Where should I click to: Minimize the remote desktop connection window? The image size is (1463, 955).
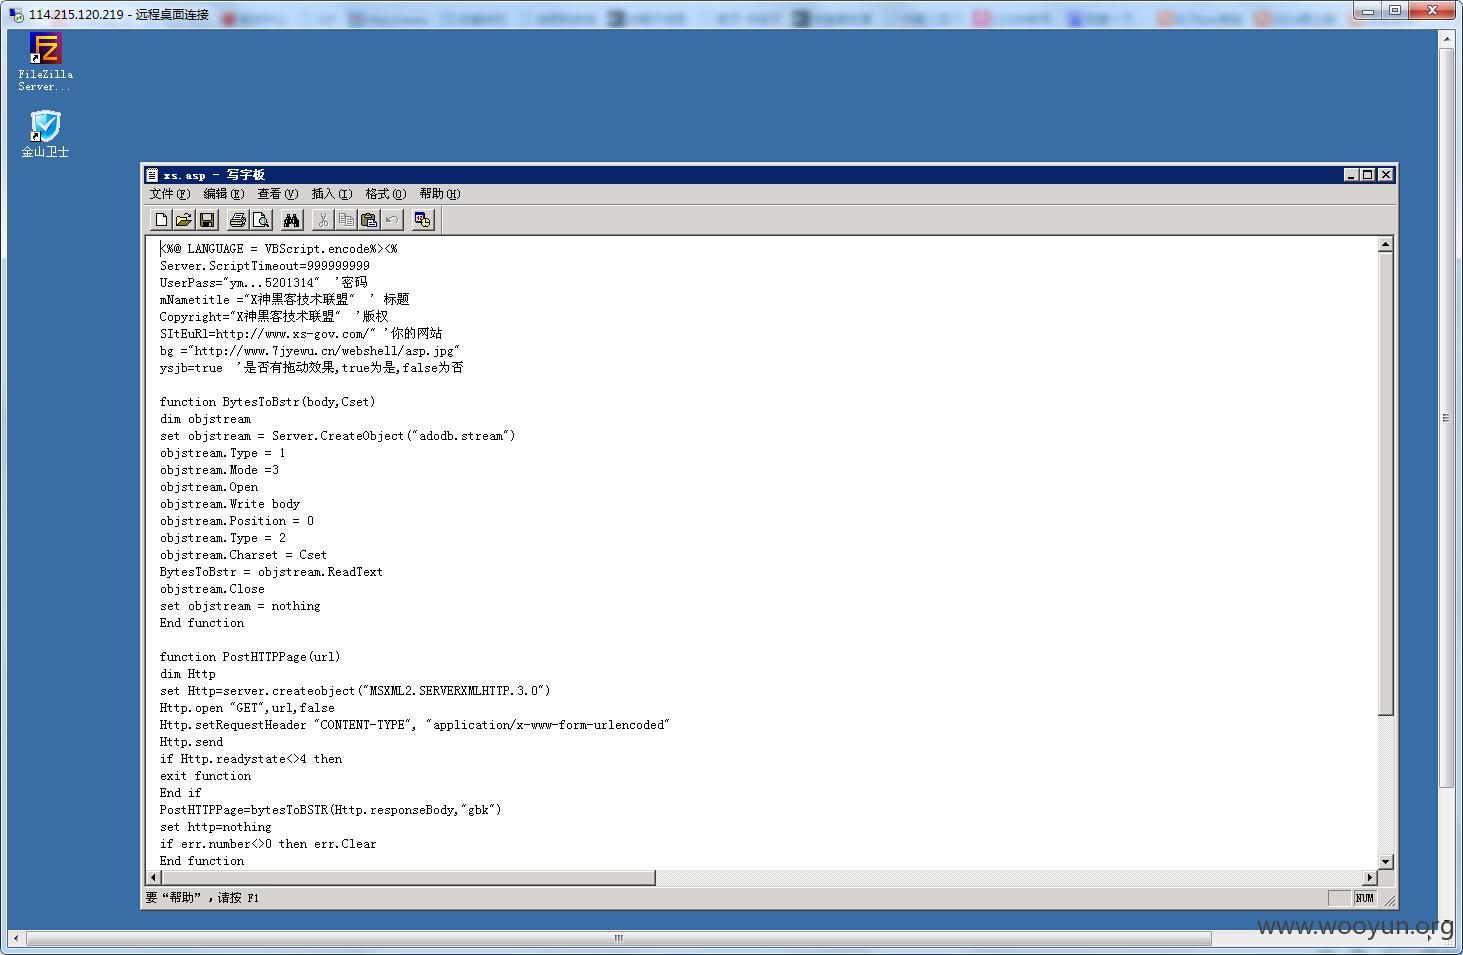pyautogui.click(x=1368, y=10)
